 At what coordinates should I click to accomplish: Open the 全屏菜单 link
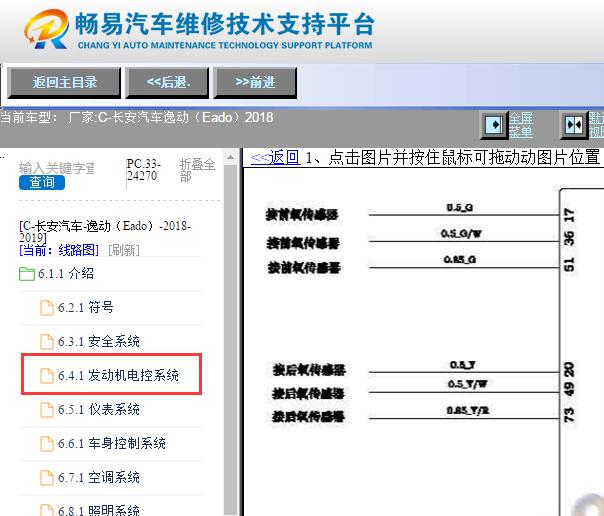point(520,125)
